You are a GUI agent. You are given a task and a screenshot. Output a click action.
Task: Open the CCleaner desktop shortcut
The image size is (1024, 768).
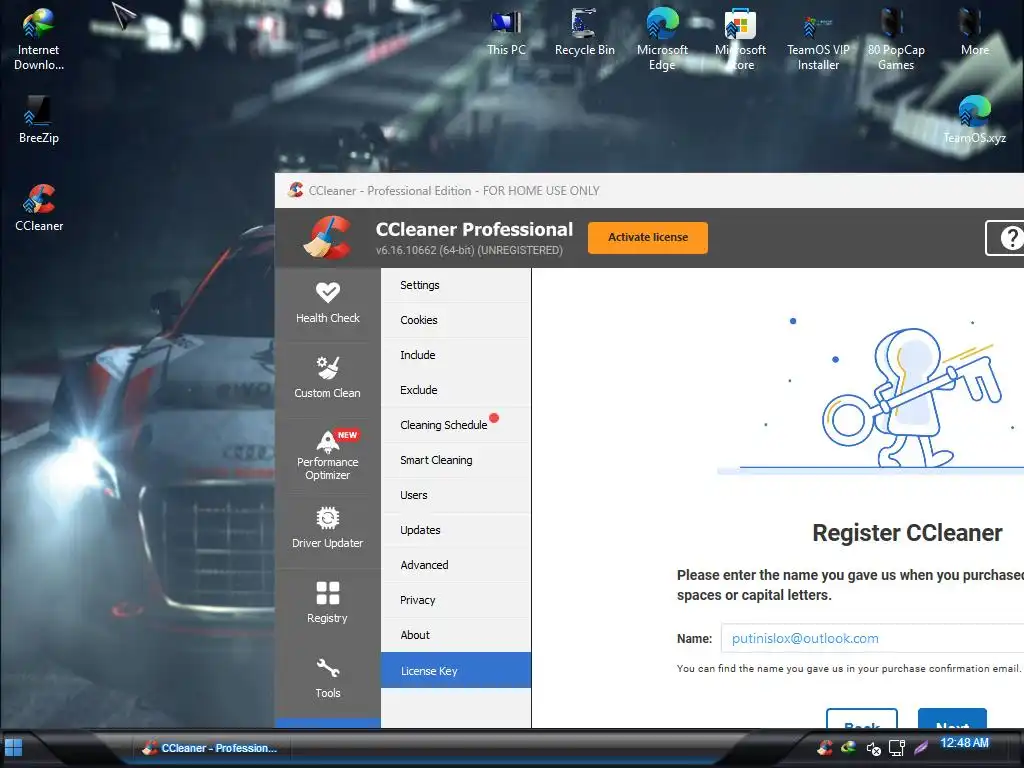(39, 207)
